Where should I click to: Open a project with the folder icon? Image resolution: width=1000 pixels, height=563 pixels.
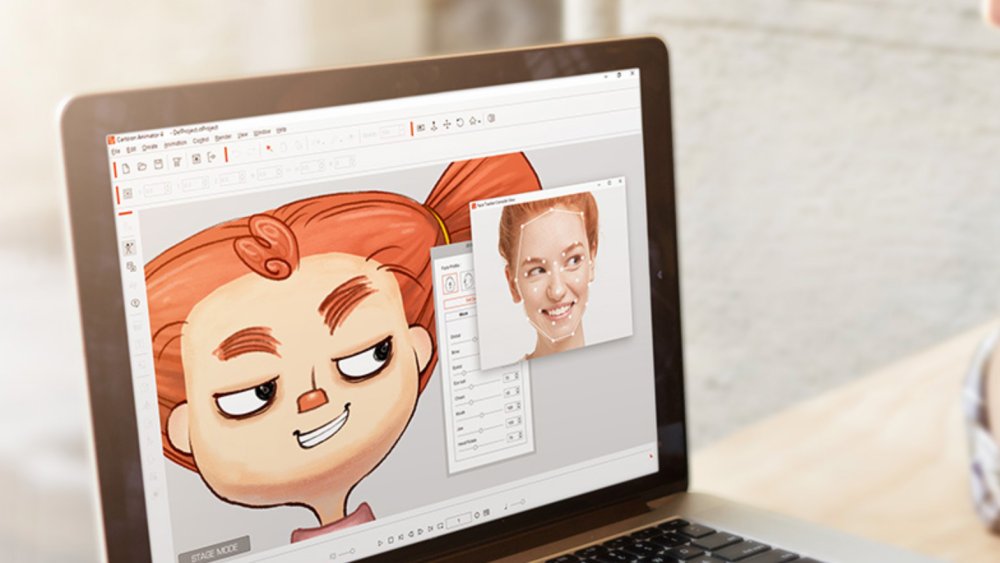(x=142, y=166)
